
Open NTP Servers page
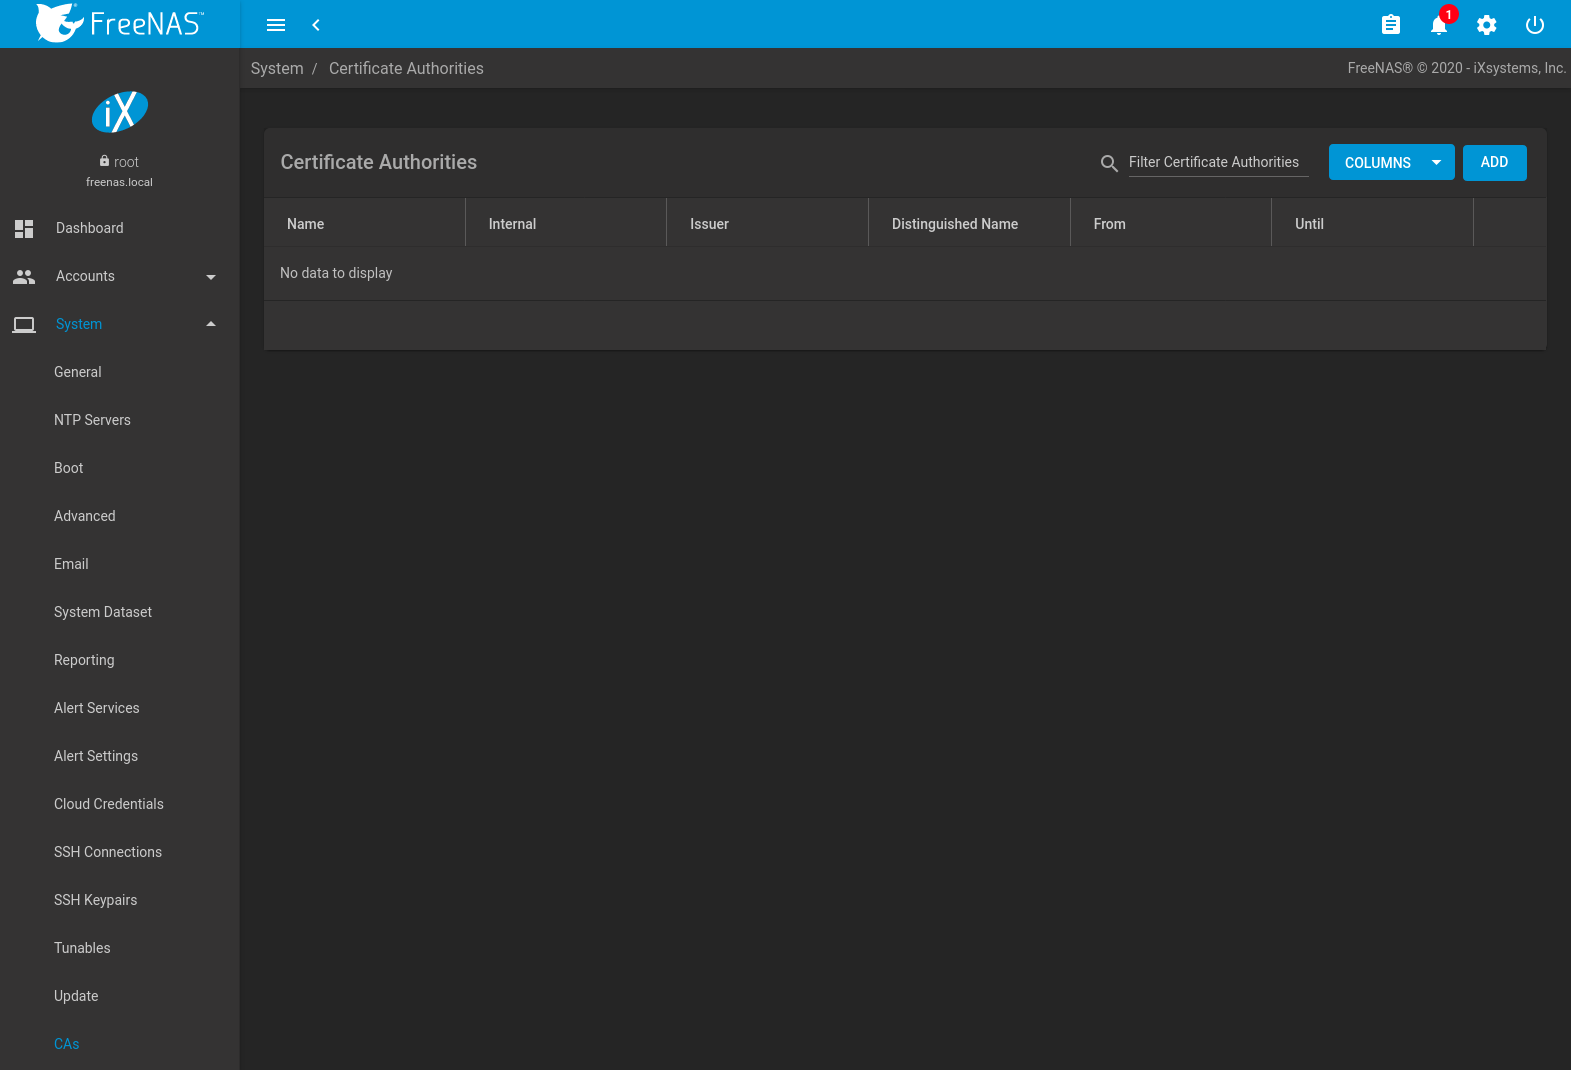coord(92,420)
